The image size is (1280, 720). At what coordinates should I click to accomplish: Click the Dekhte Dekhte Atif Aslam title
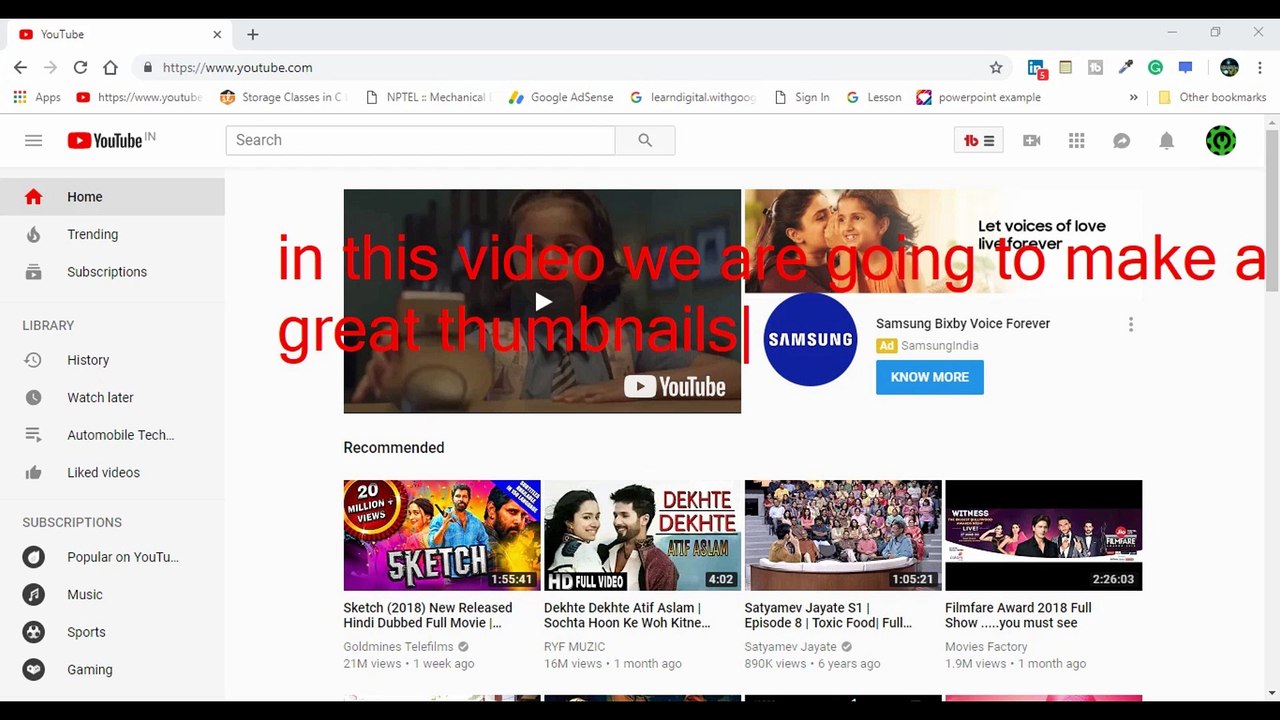point(627,615)
